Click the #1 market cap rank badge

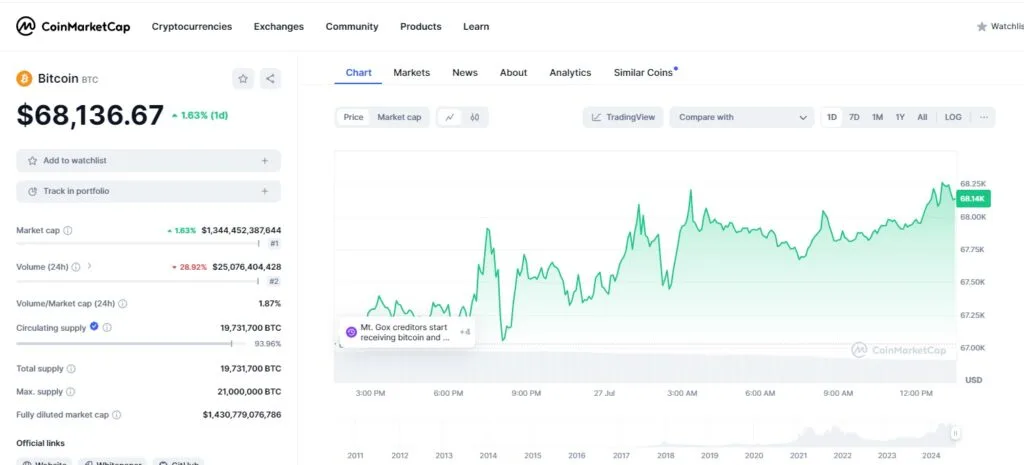(x=274, y=244)
